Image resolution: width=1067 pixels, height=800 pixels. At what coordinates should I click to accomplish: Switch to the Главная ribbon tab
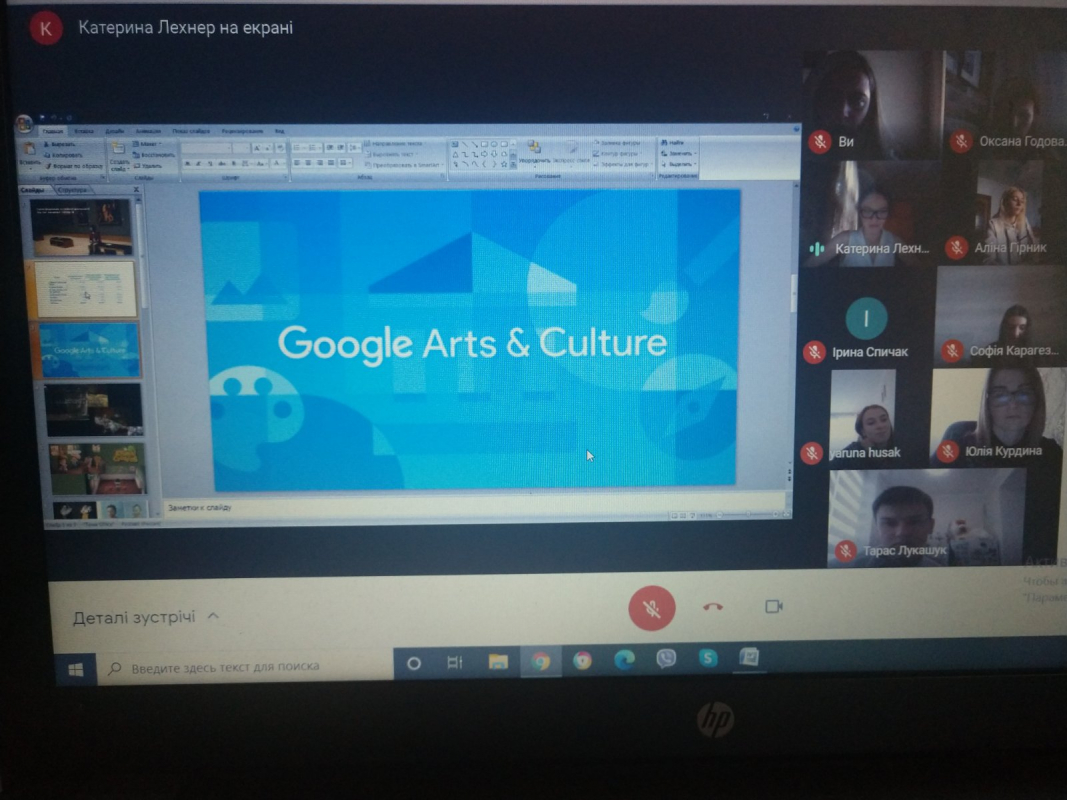tap(52, 131)
